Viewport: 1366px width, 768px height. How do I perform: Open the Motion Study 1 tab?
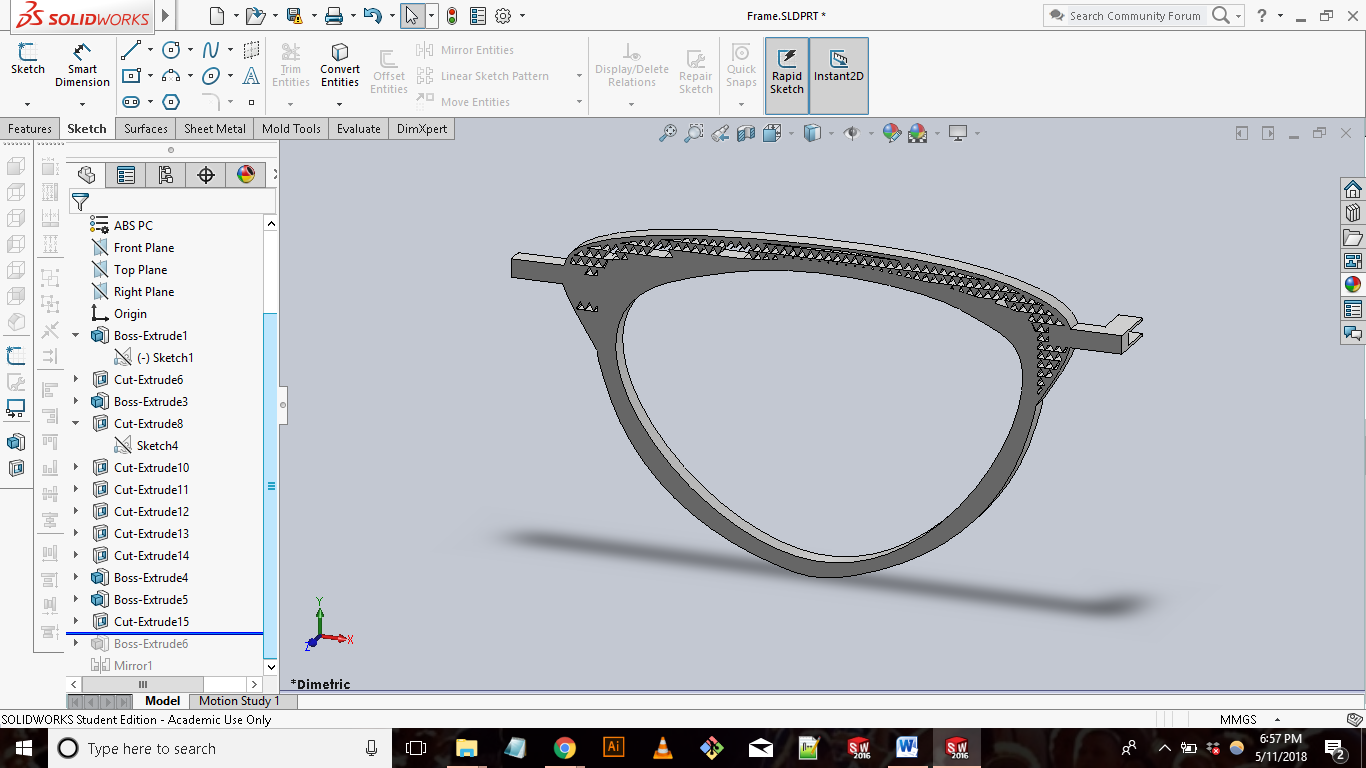tap(239, 701)
